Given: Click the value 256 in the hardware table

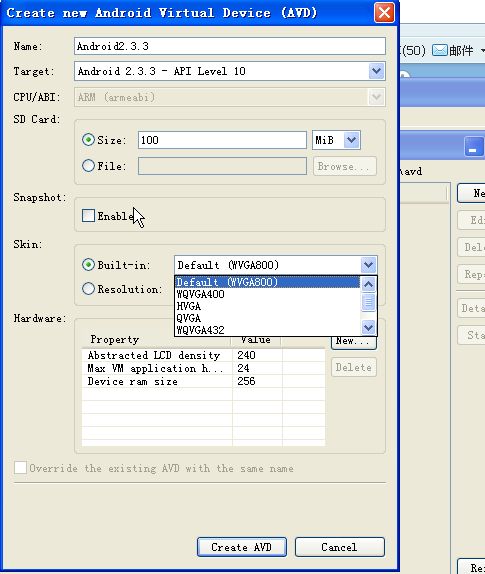Looking at the screenshot, I should pos(246,381).
